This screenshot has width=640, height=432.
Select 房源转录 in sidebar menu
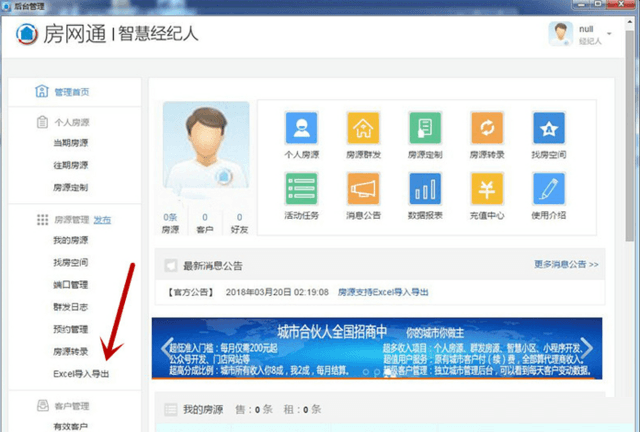71,351
